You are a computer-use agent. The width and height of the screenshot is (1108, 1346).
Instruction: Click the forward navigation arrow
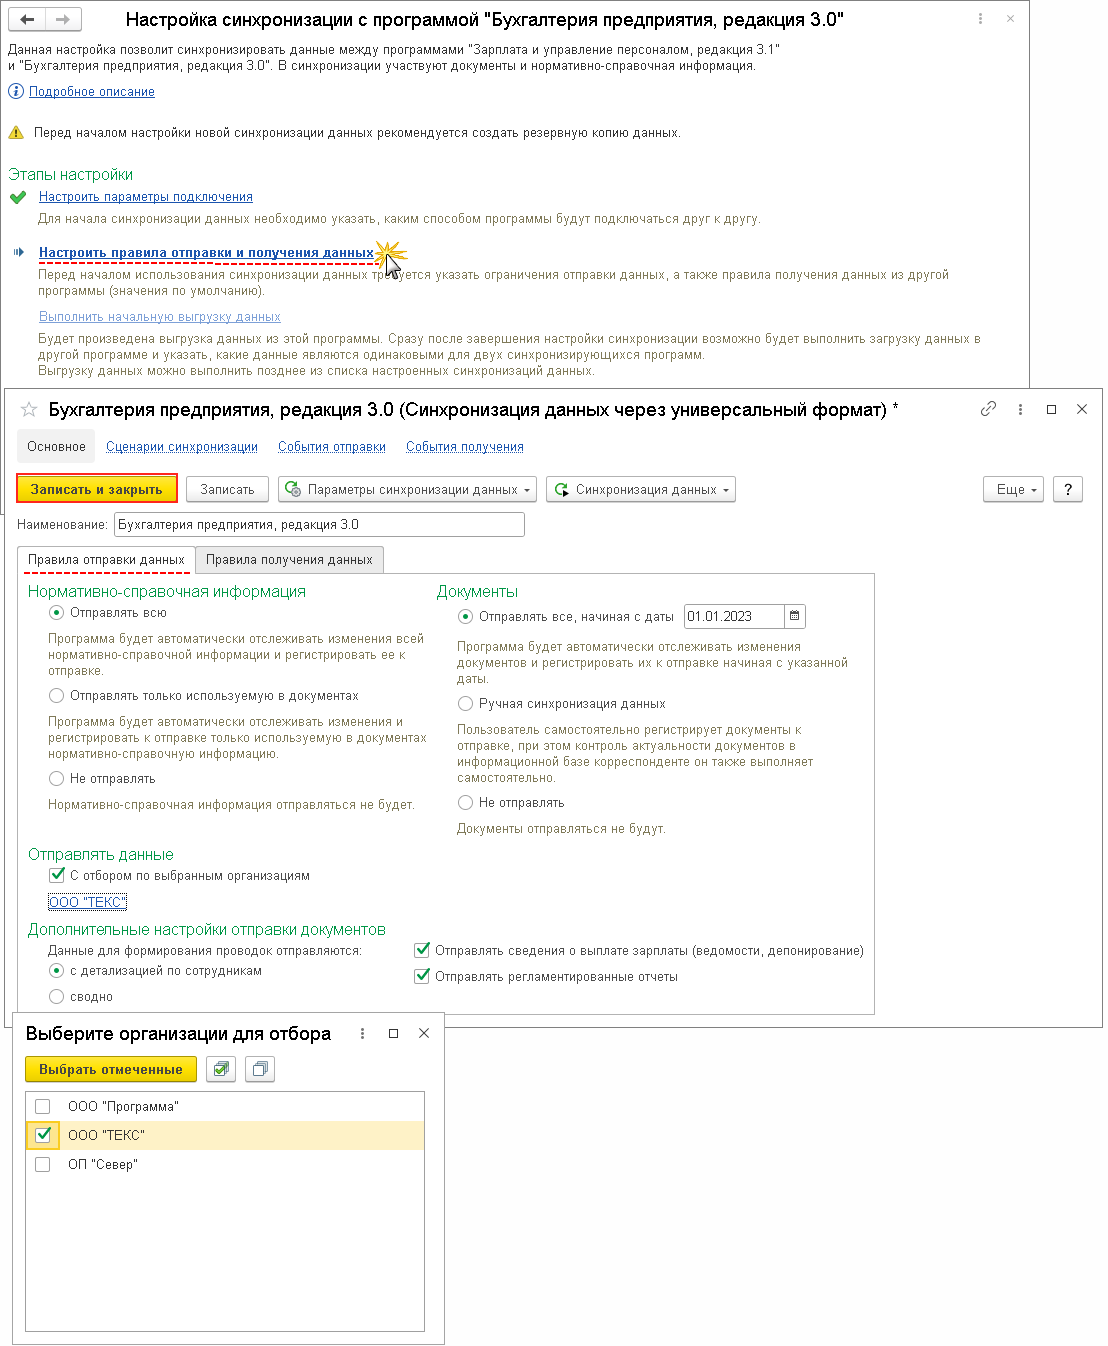pyautogui.click(x=63, y=19)
